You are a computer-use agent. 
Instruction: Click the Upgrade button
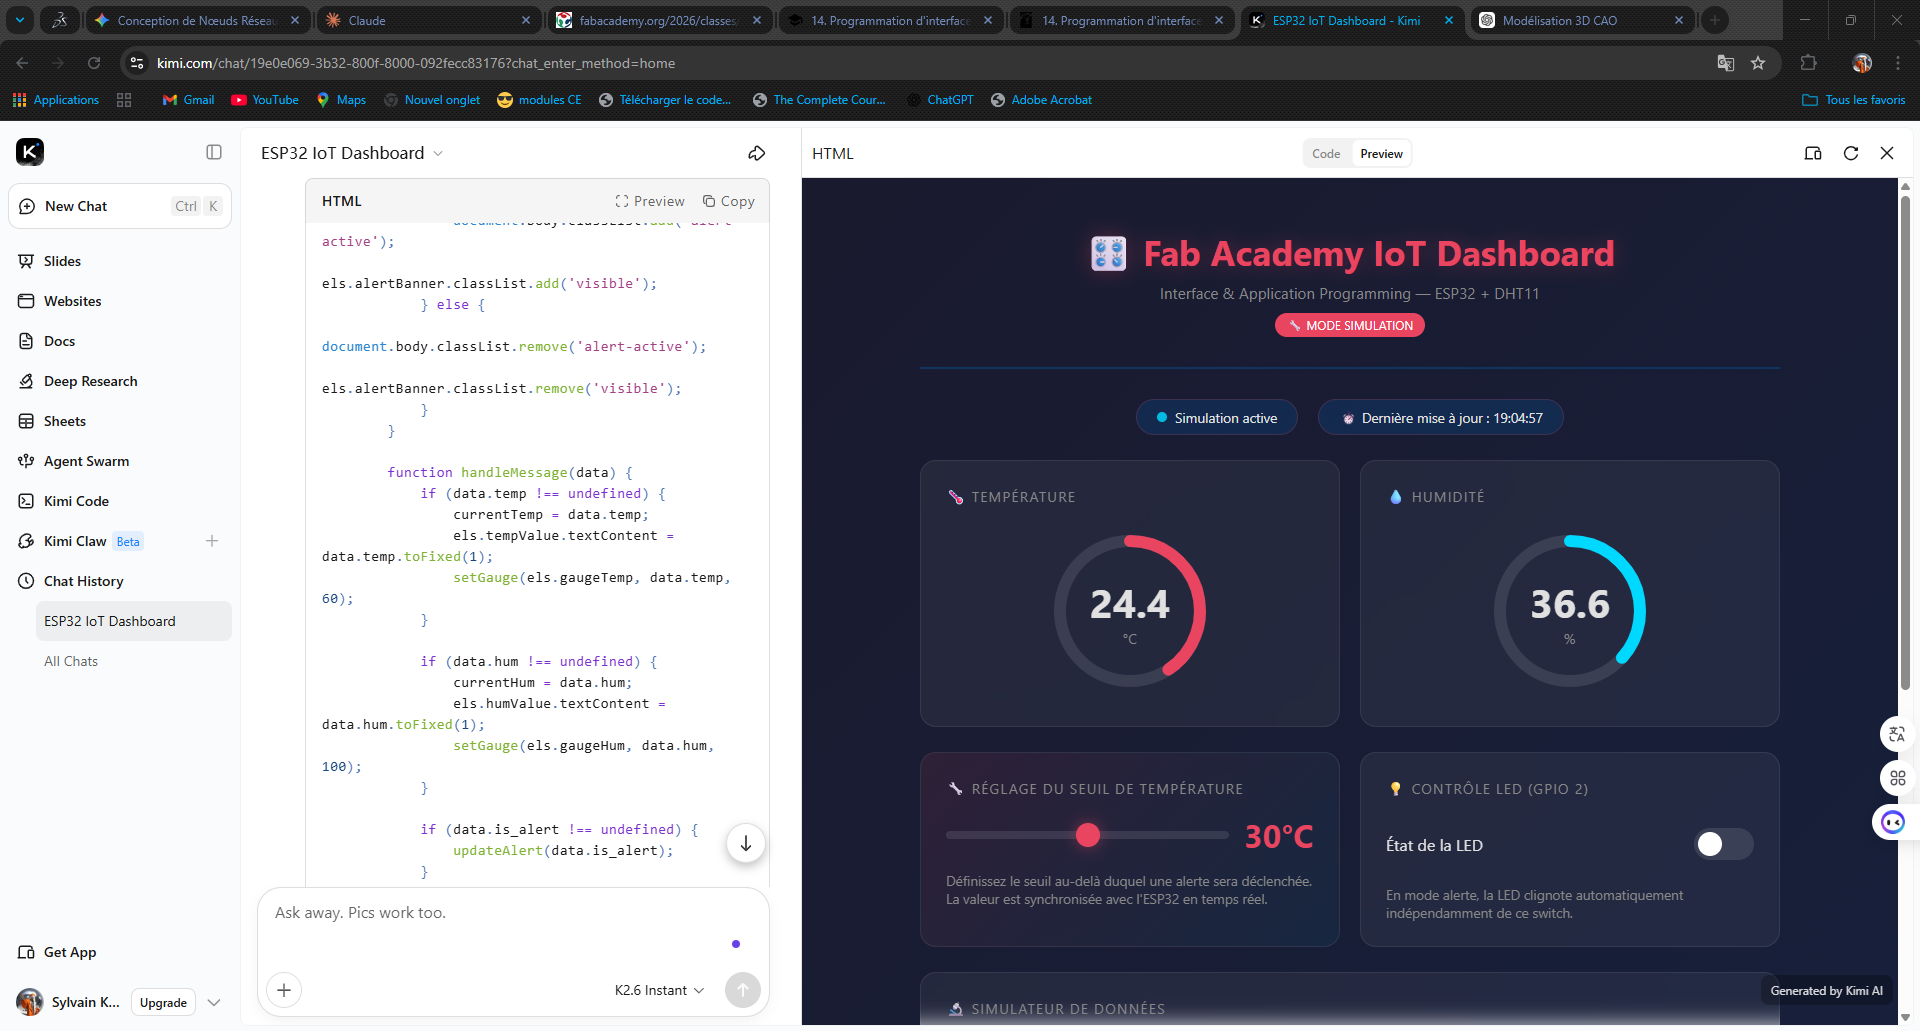coord(163,1002)
